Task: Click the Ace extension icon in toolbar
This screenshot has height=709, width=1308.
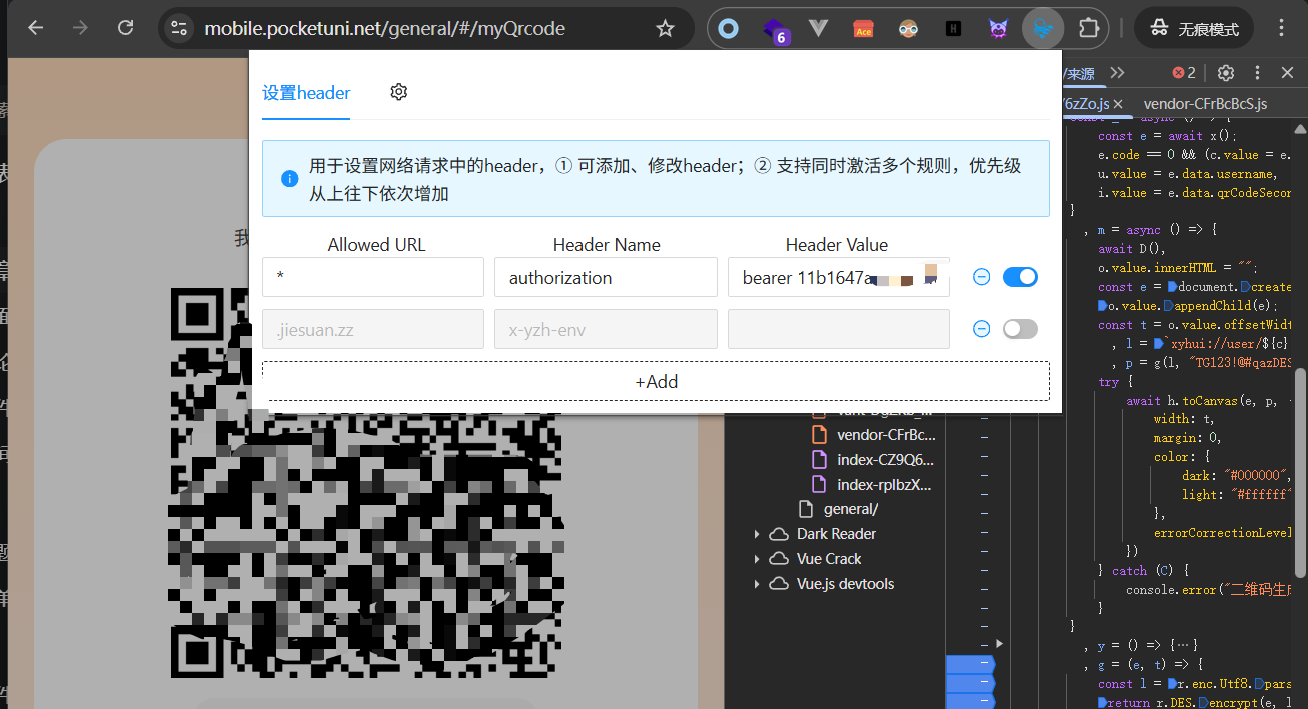Action: click(x=863, y=28)
